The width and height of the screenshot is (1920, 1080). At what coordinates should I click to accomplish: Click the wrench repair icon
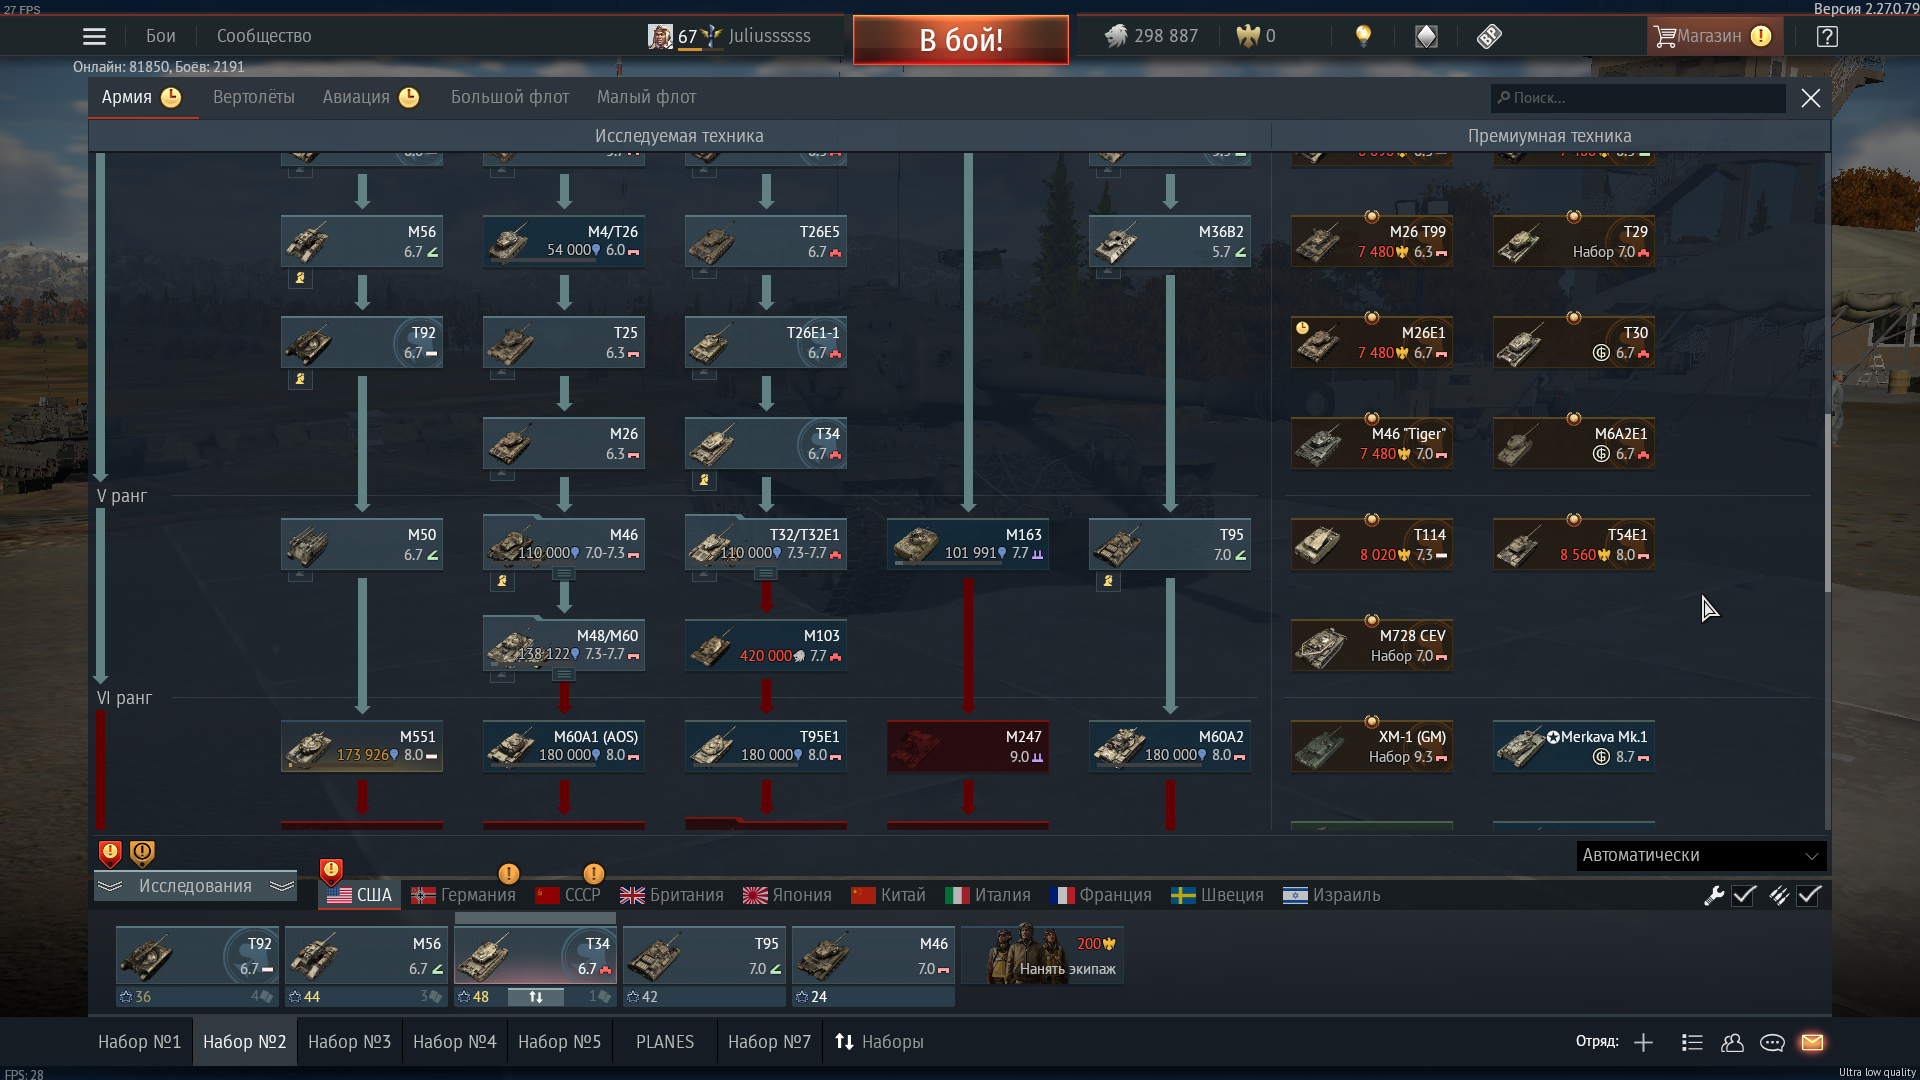[x=1714, y=896]
